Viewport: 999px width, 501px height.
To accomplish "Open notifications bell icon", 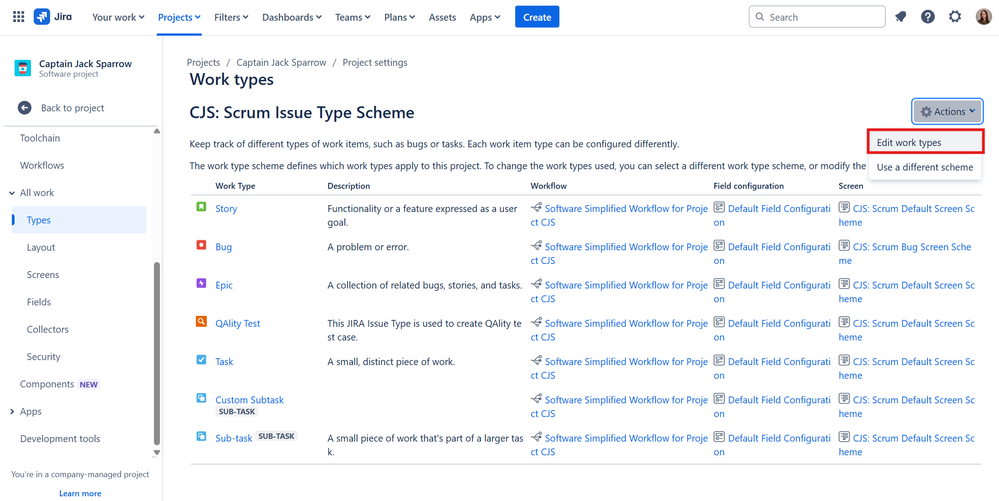I will [x=901, y=17].
